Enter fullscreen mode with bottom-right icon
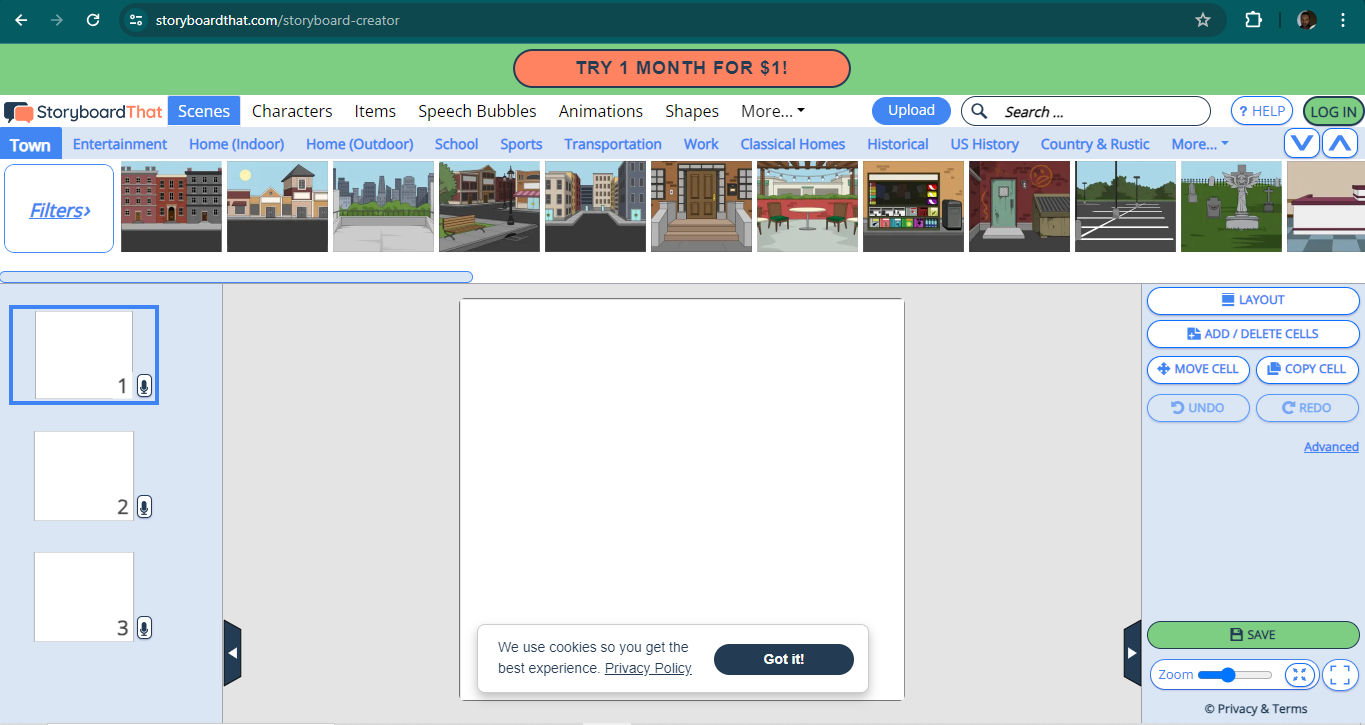 [x=1340, y=675]
